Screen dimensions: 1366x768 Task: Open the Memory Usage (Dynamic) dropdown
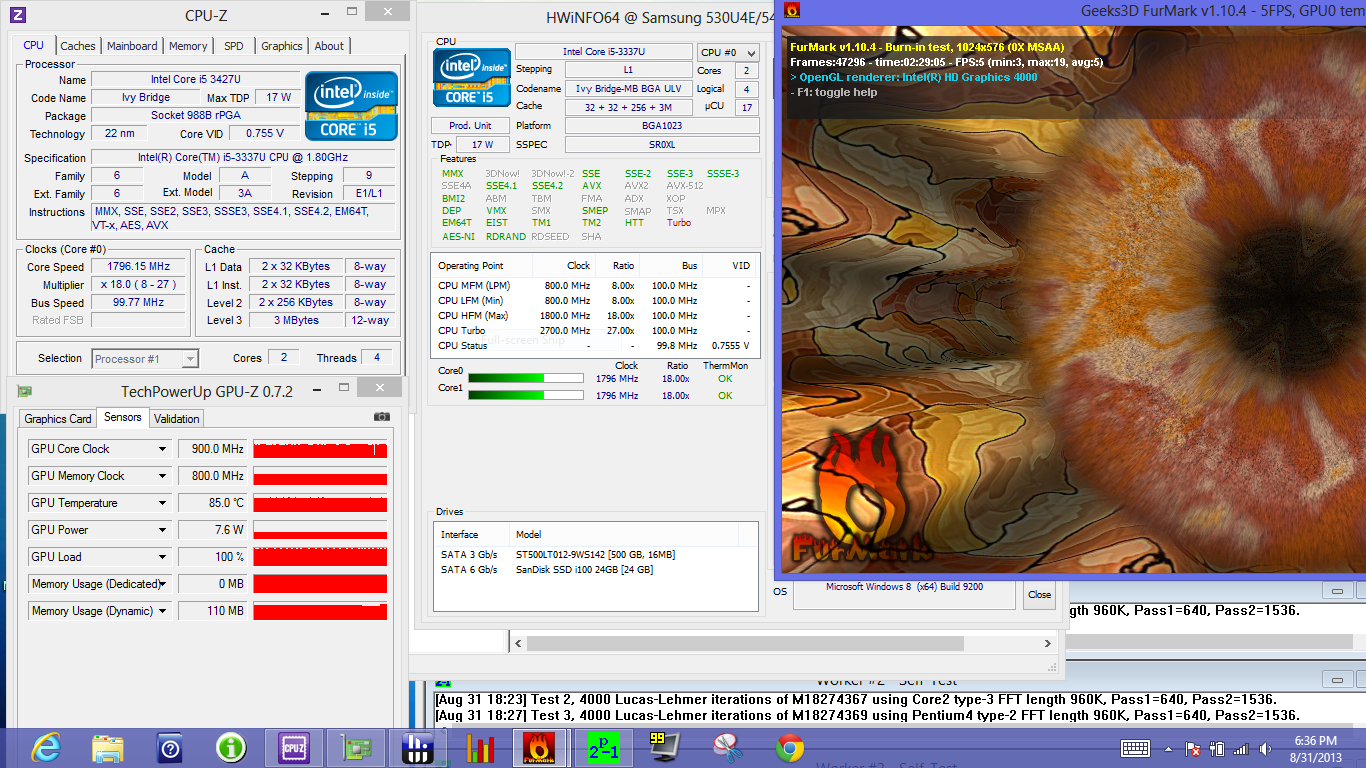[163, 611]
